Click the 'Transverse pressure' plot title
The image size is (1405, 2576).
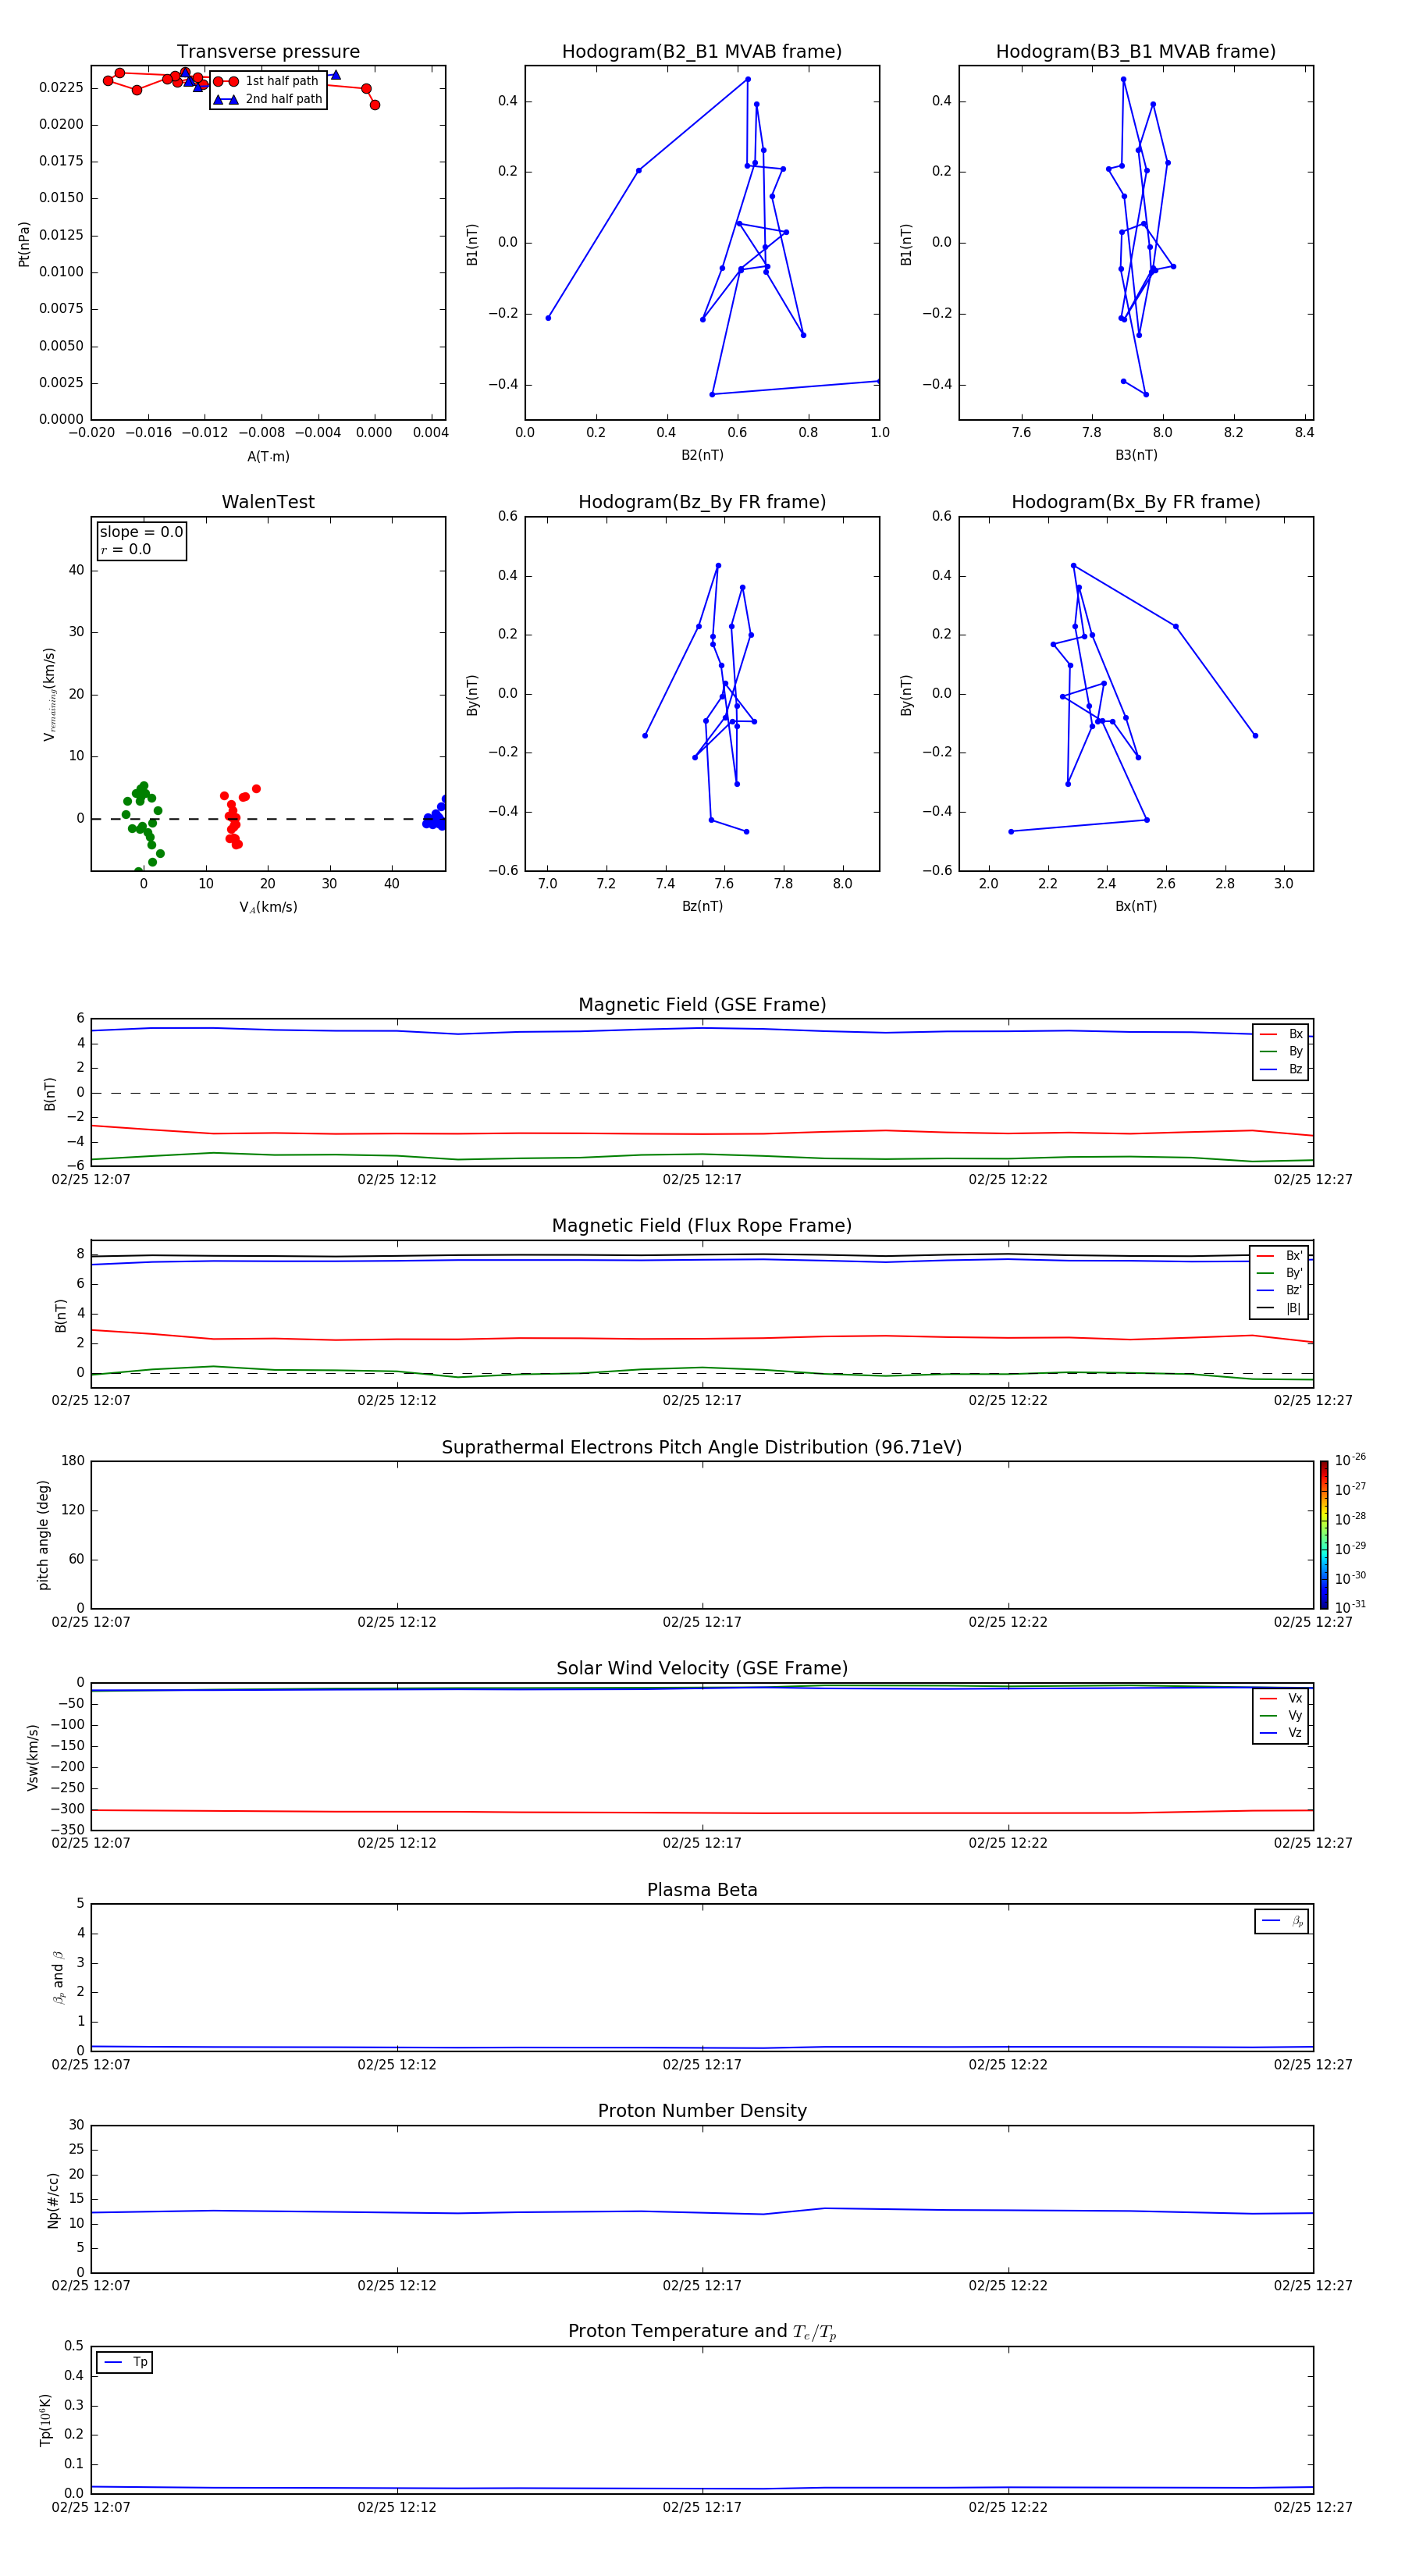pyautogui.click(x=268, y=52)
